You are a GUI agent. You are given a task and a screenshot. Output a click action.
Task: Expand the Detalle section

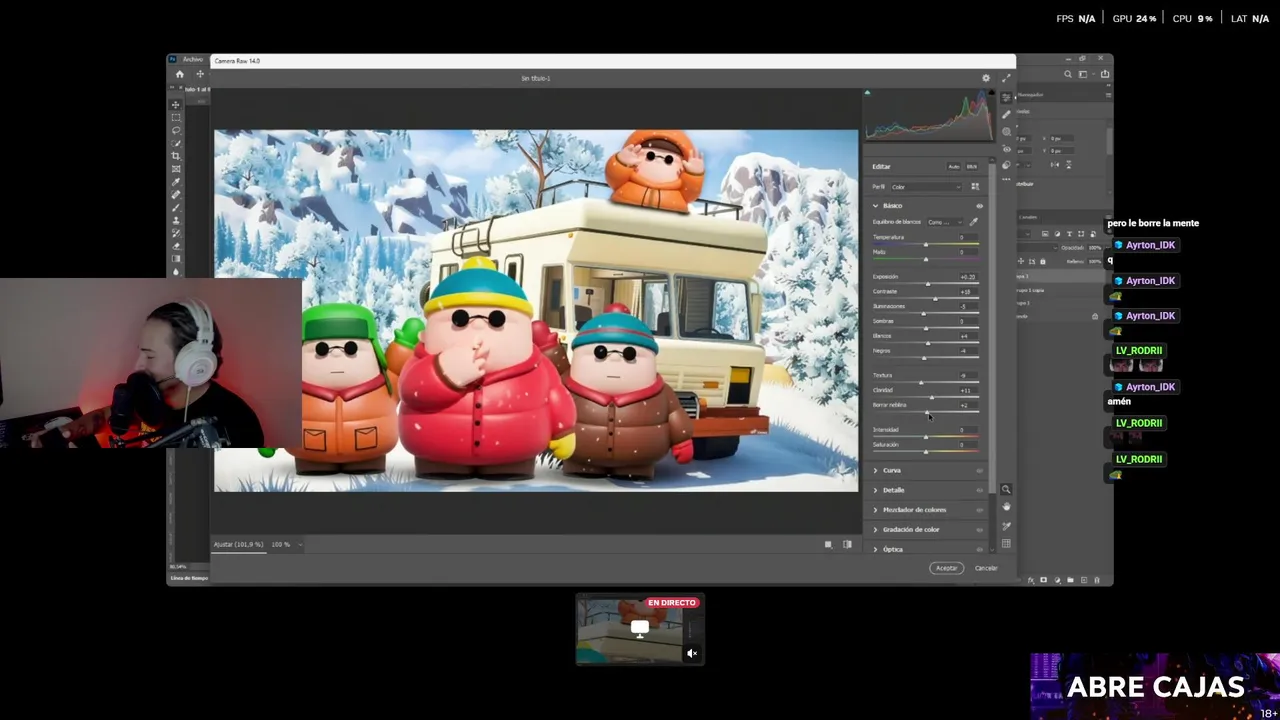[x=875, y=490]
